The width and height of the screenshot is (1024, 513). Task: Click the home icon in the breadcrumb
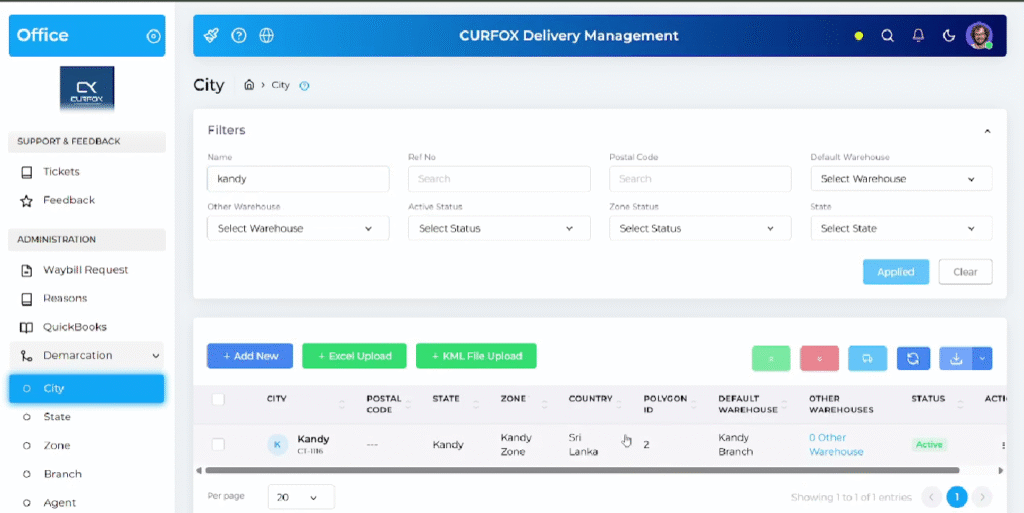coord(249,85)
